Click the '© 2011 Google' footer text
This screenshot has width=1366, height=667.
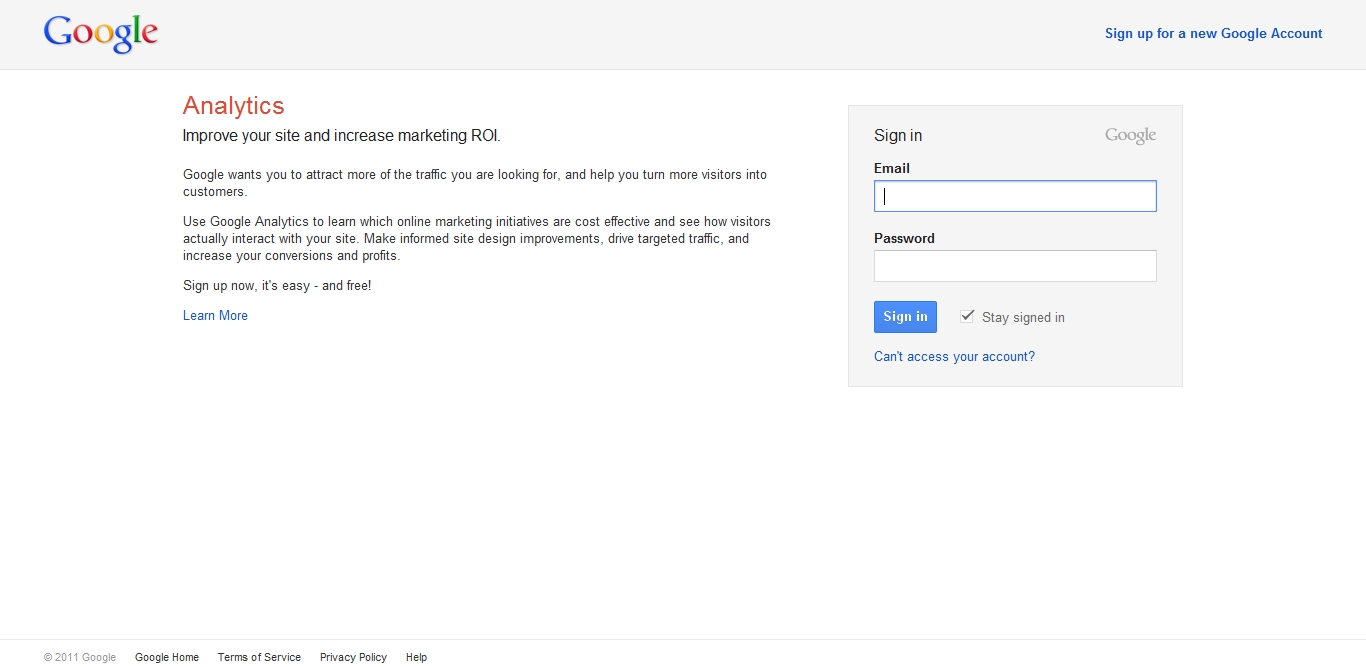tap(80, 657)
